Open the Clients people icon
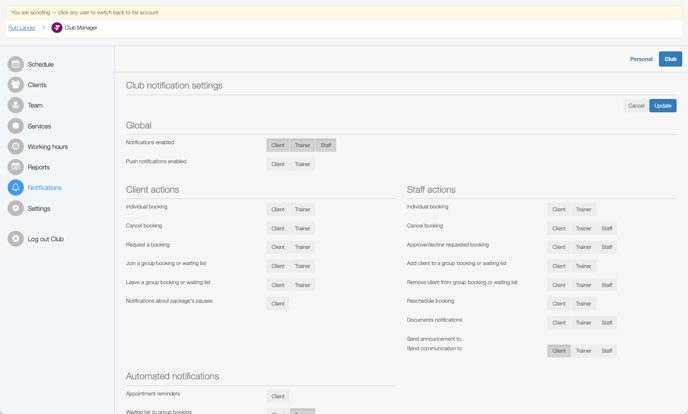Screen dimensions: 688x414 pos(16,85)
